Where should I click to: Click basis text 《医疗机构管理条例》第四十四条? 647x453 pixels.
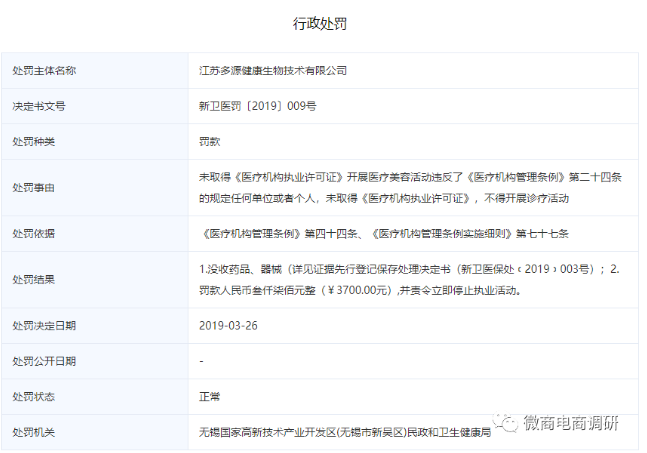279,234
